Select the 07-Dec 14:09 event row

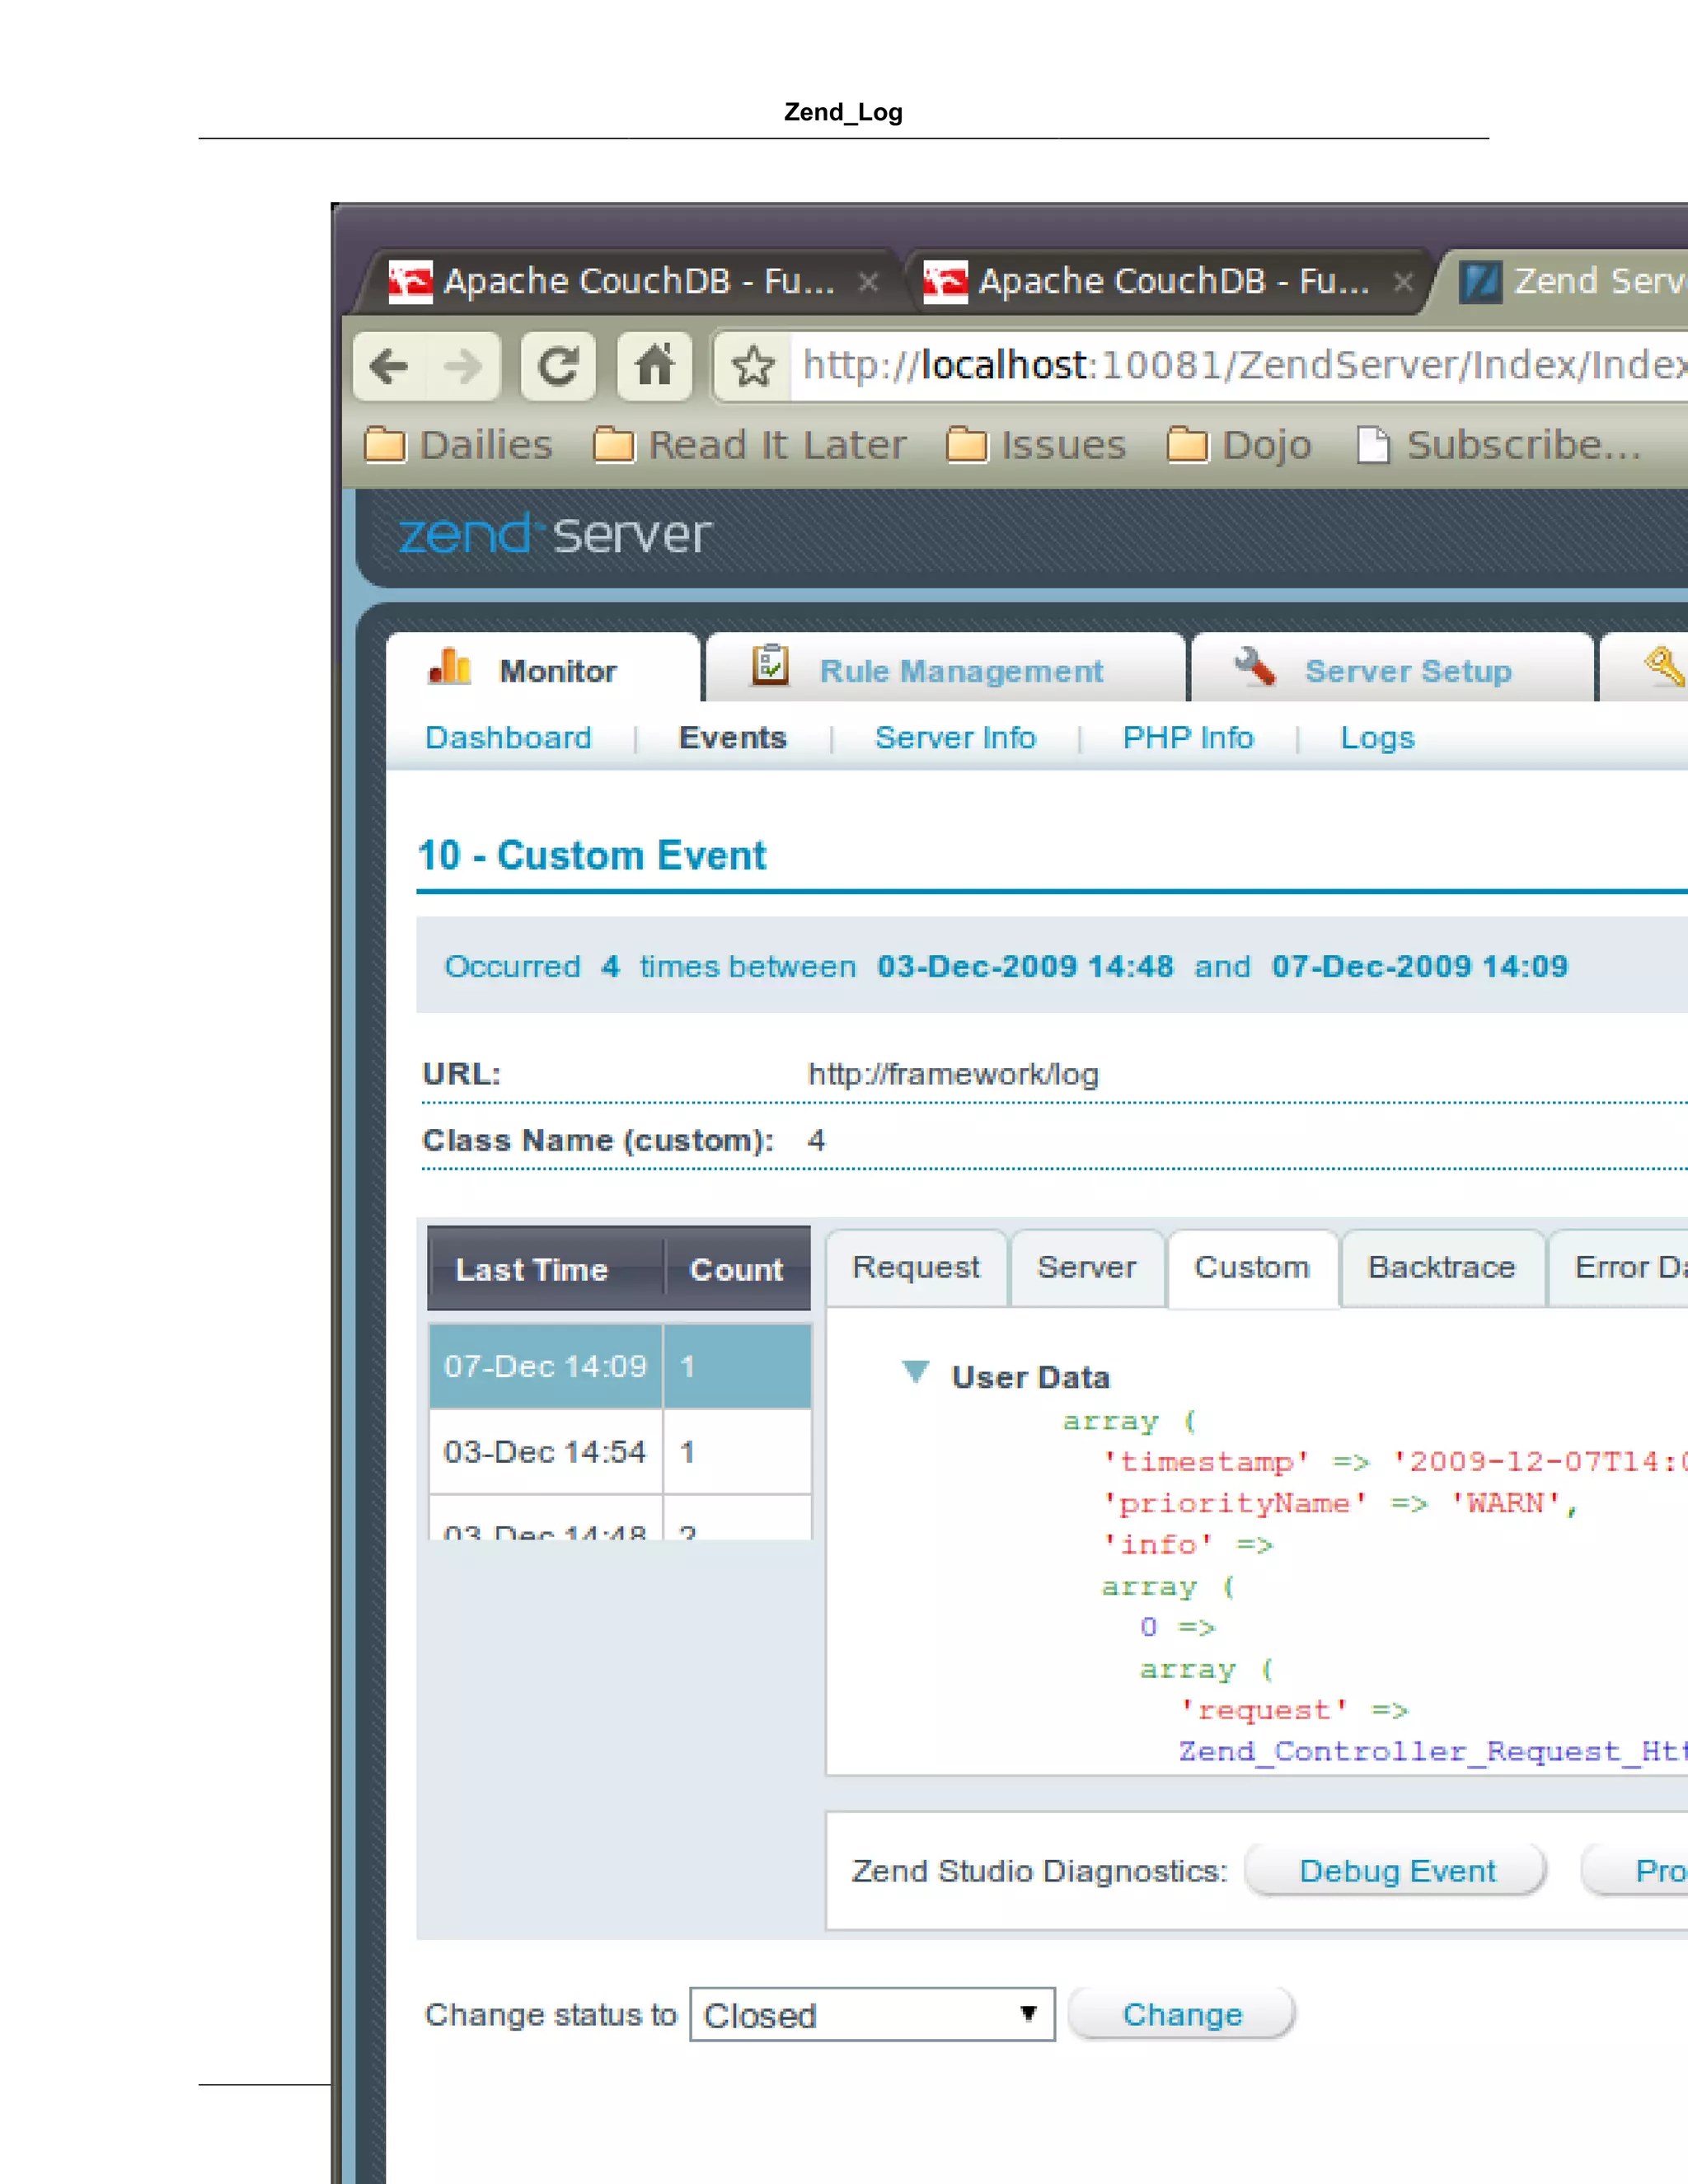pyautogui.click(x=620, y=1366)
